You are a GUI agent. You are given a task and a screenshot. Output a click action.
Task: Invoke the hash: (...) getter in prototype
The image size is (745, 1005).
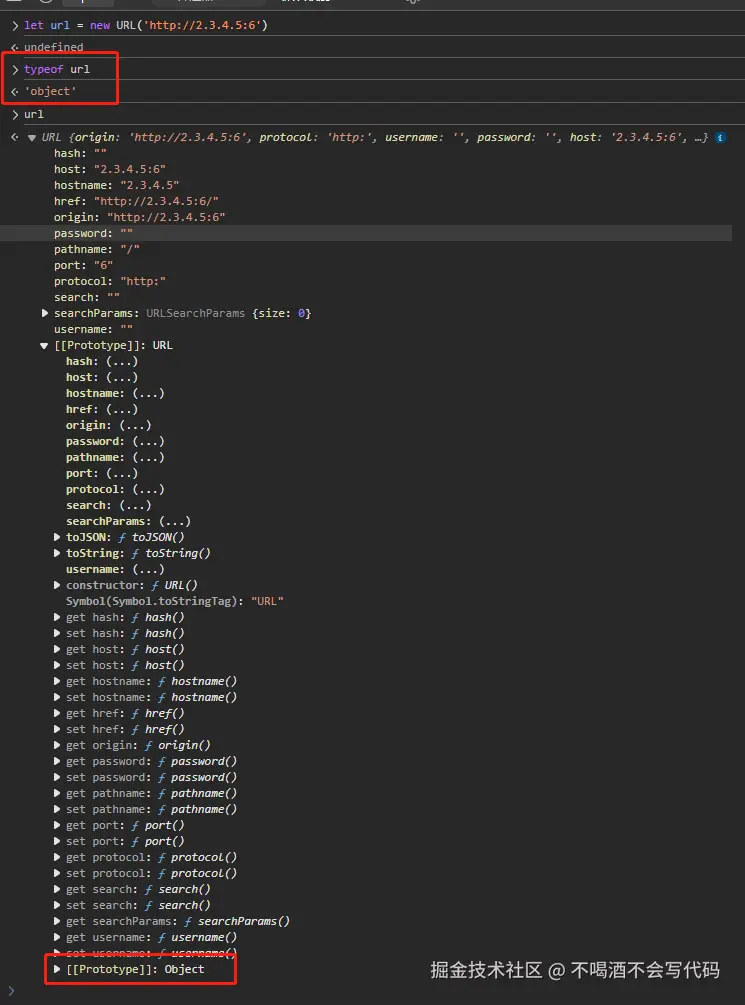tap(122, 361)
